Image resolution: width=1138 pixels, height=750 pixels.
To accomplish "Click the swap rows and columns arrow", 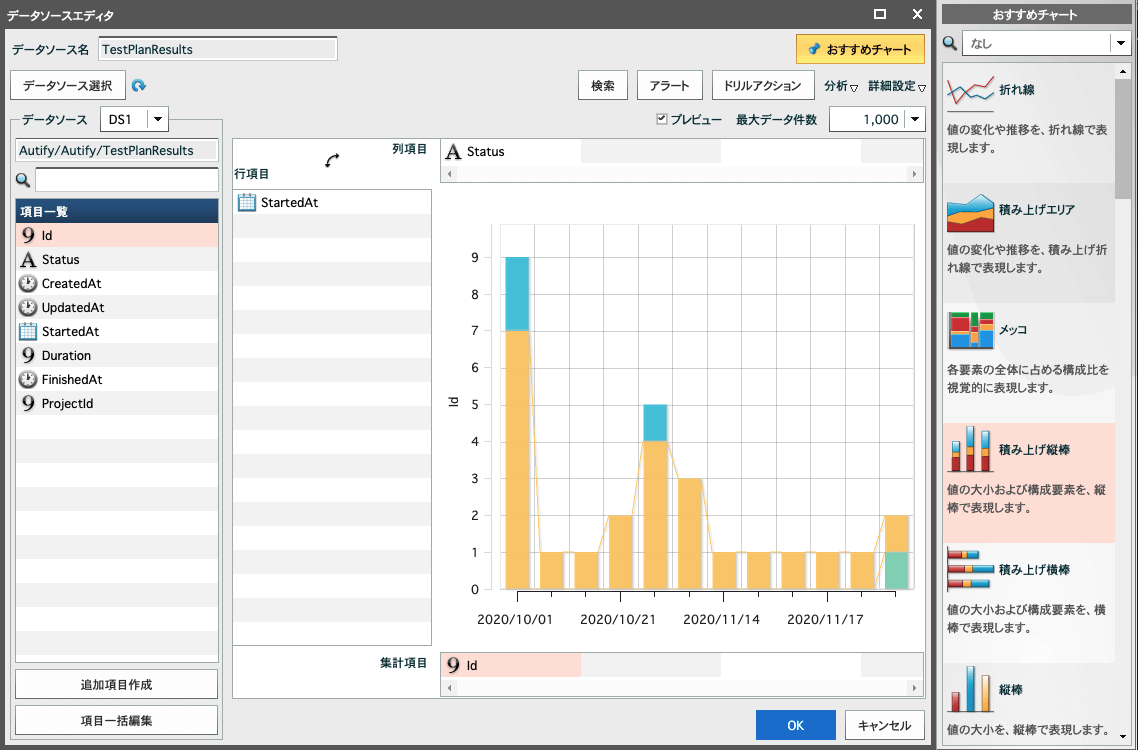I will 332,160.
